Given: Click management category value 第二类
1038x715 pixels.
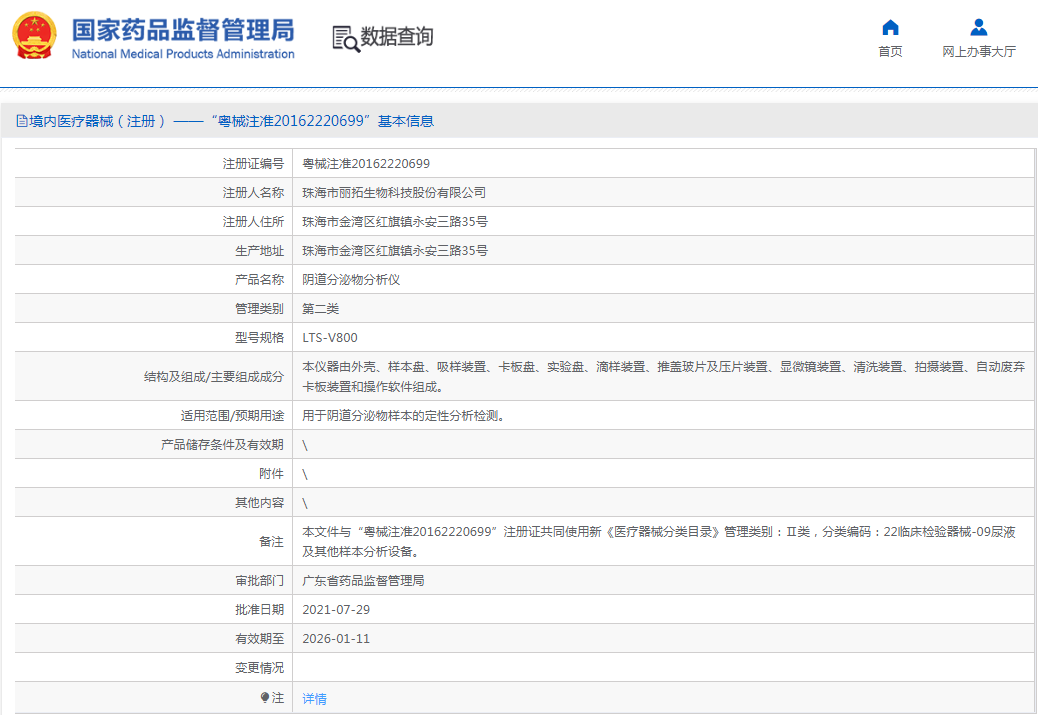Looking at the screenshot, I should [321, 309].
